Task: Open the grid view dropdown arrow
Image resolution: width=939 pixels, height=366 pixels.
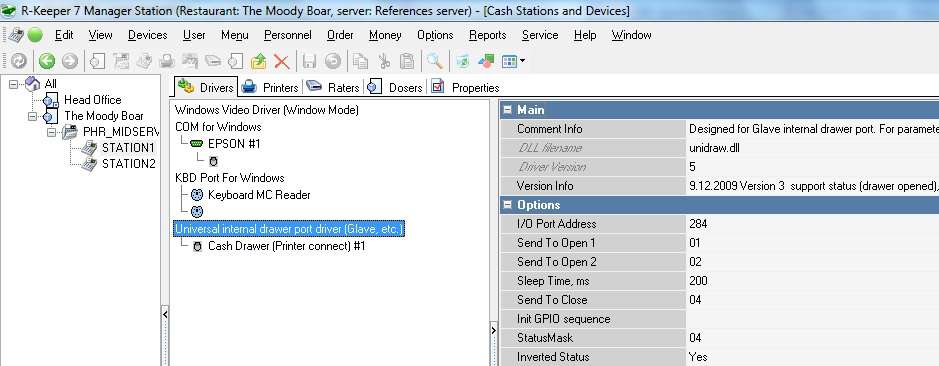Action: (523, 61)
